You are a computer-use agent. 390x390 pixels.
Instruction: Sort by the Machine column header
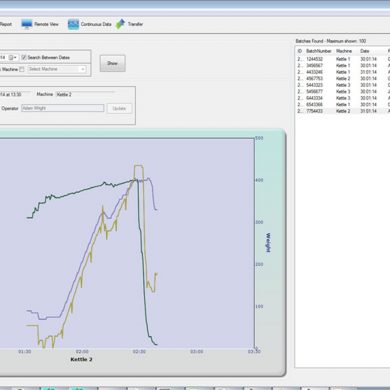344,51
